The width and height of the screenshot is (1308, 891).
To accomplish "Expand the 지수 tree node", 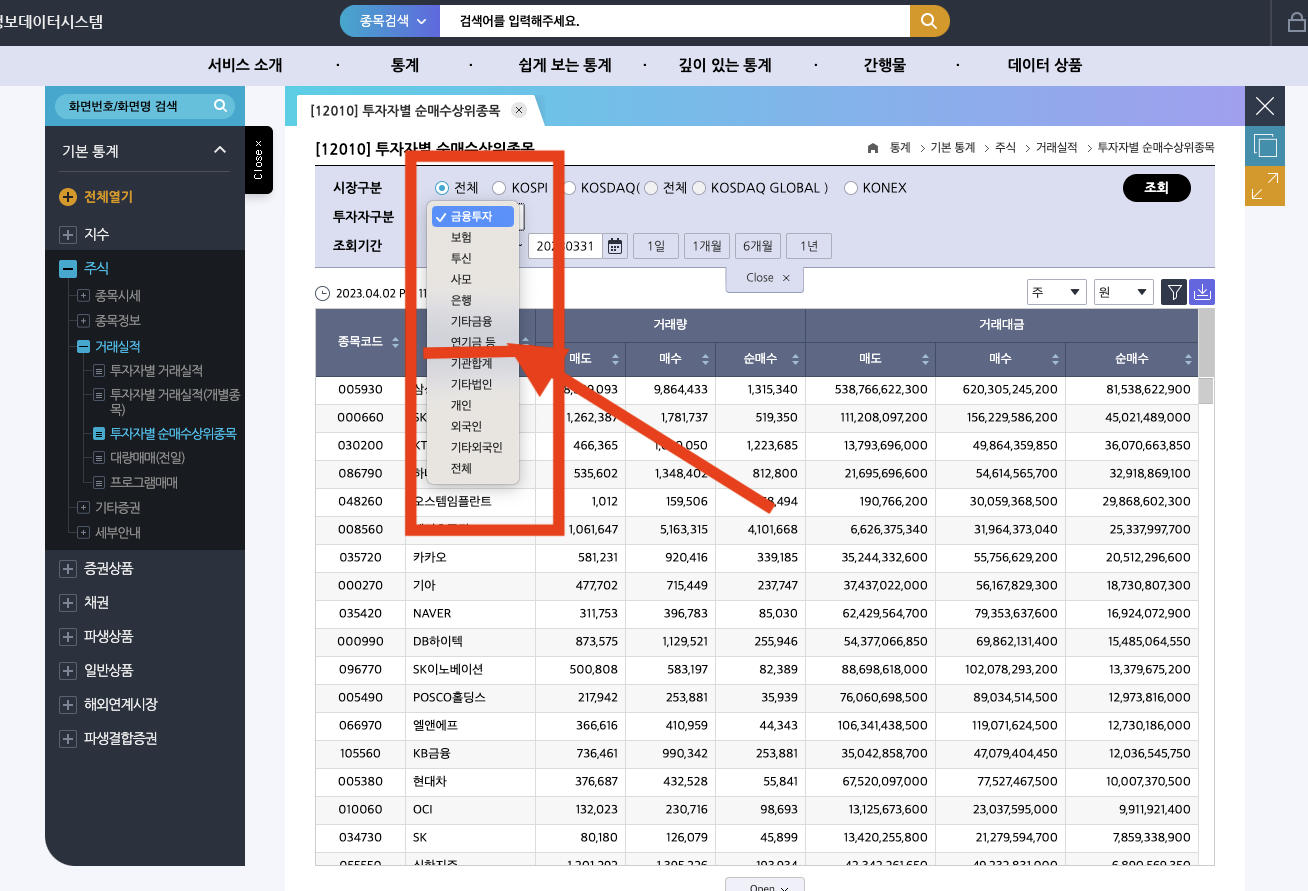I will [x=68, y=235].
